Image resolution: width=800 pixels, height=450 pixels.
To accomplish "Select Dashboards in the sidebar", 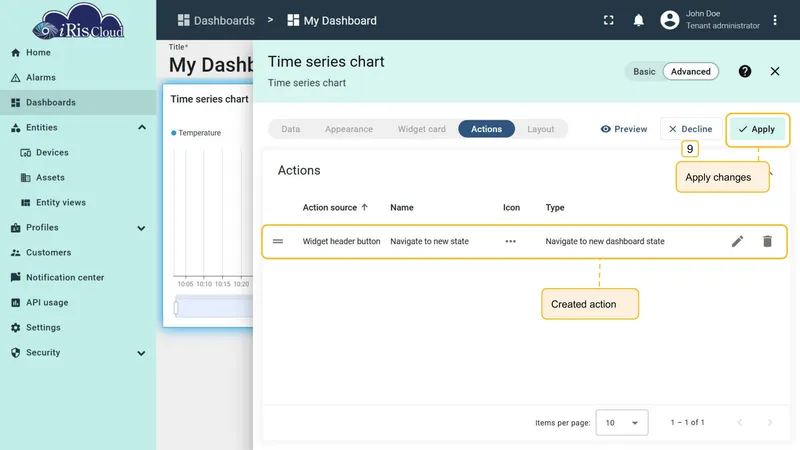I will tap(78, 103).
